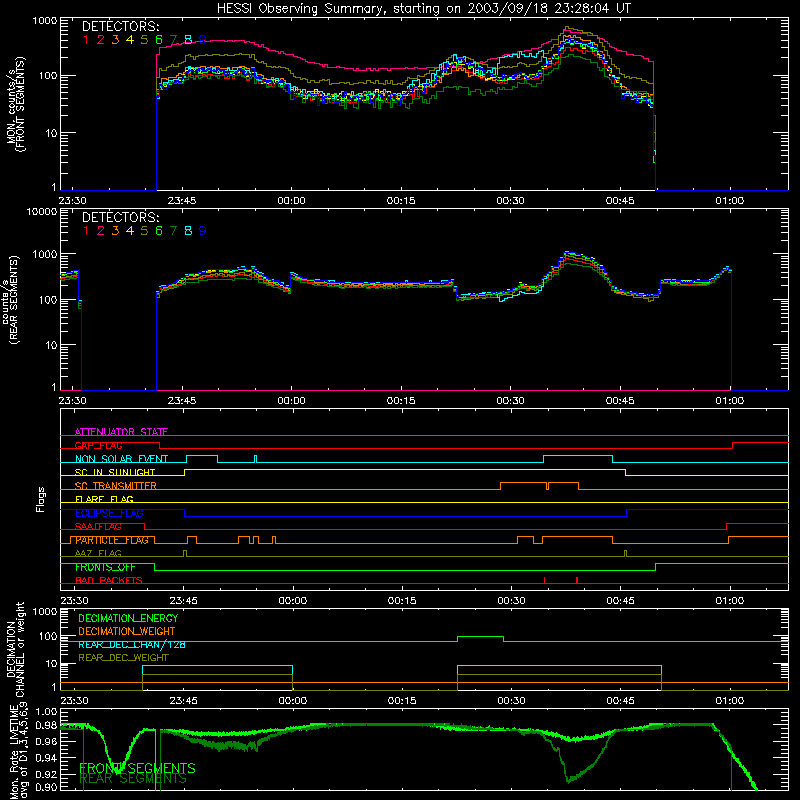Click the PARTICLE_FLAG label
This screenshot has height=800, width=800.
(x=112, y=540)
